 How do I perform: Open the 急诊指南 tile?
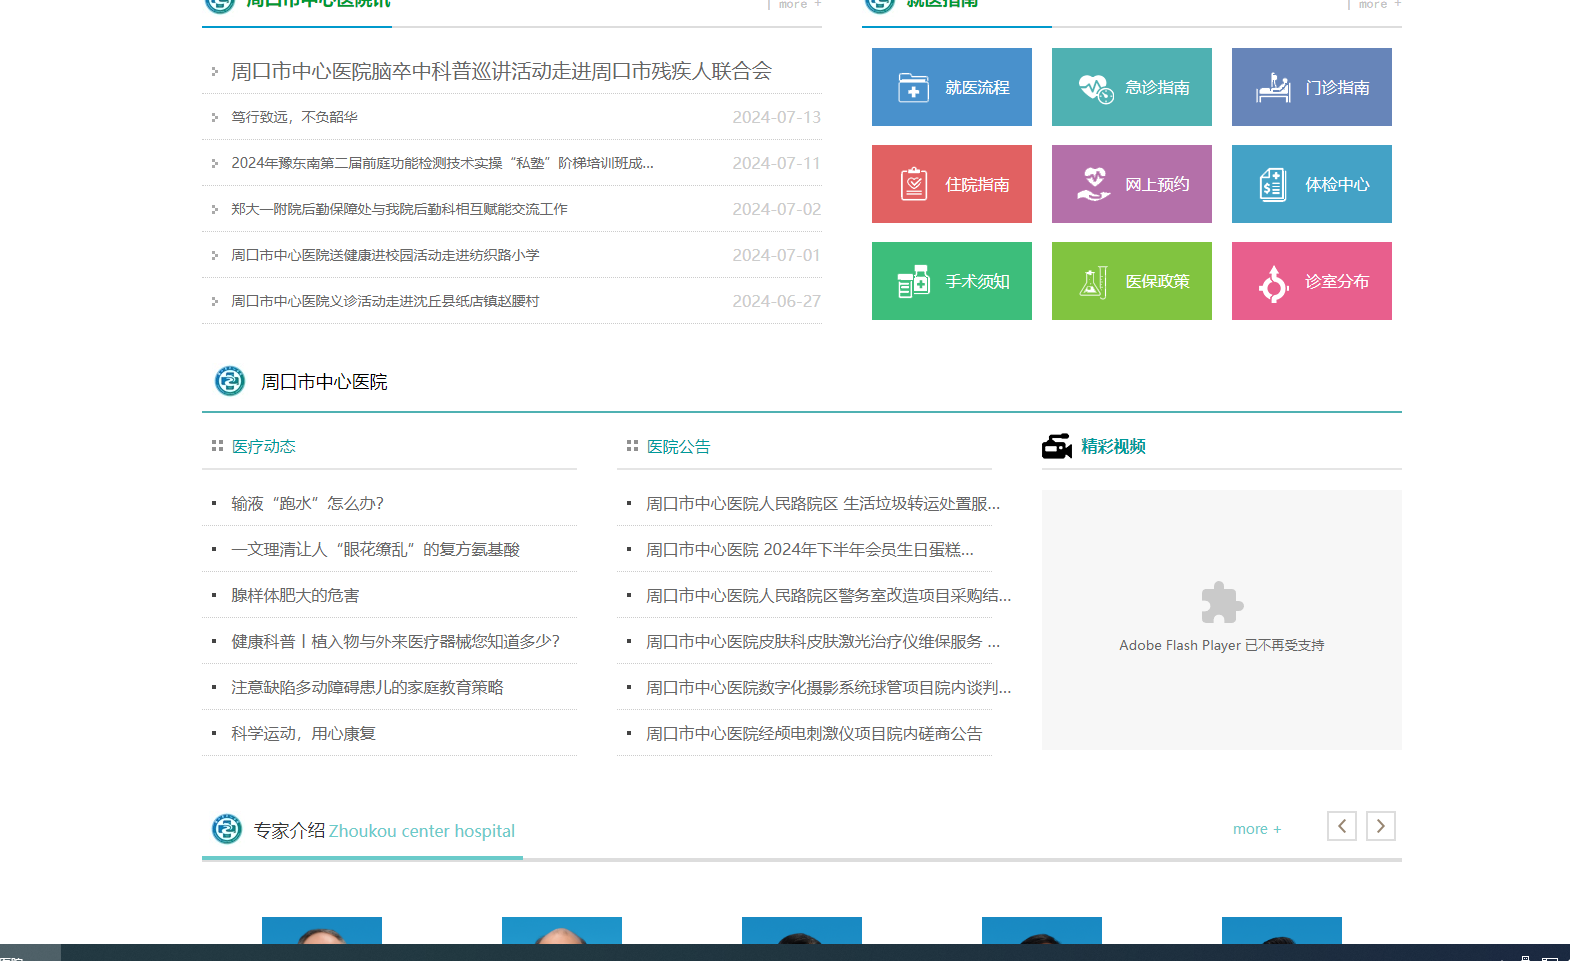click(x=1131, y=87)
